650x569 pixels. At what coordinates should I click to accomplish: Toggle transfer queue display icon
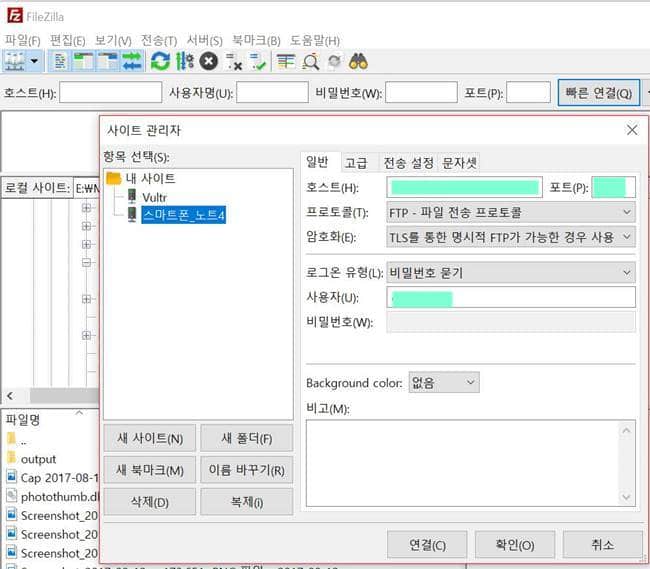tap(132, 61)
